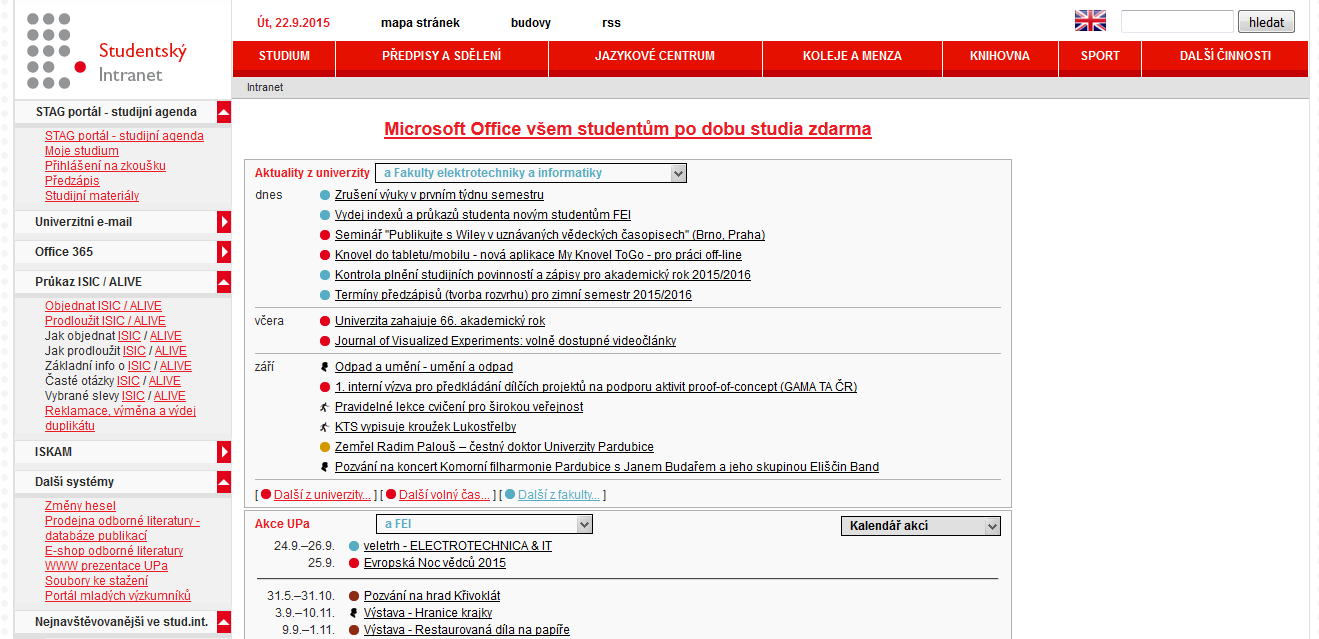Open Prodloužit ISIC / ALIVE link
This screenshot has width=1319, height=639.
tap(105, 321)
